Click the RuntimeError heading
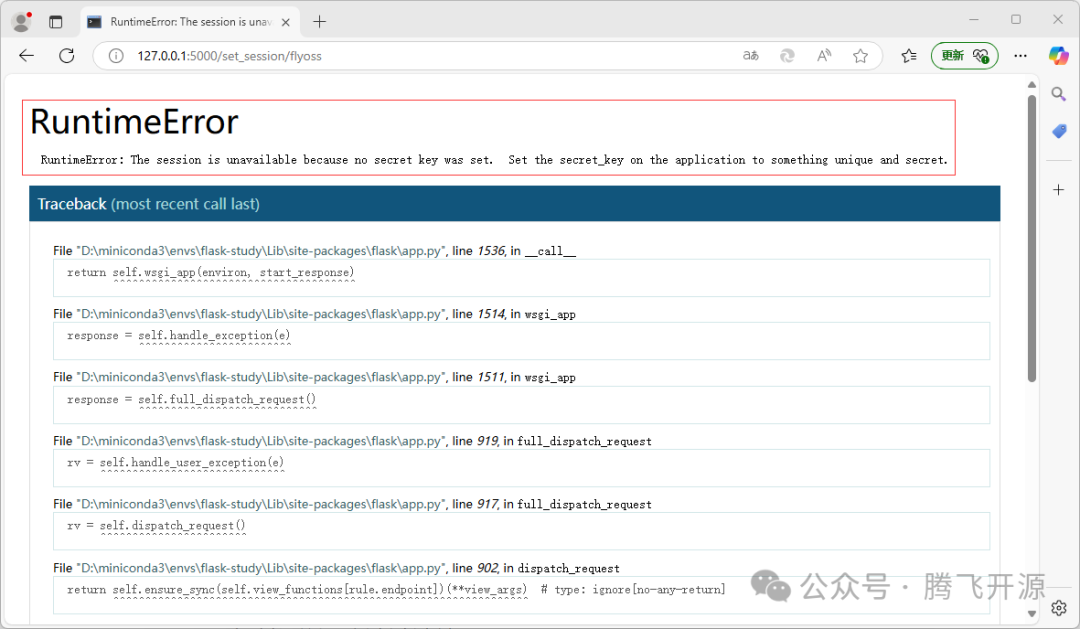Image resolution: width=1080 pixels, height=629 pixels. [134, 122]
